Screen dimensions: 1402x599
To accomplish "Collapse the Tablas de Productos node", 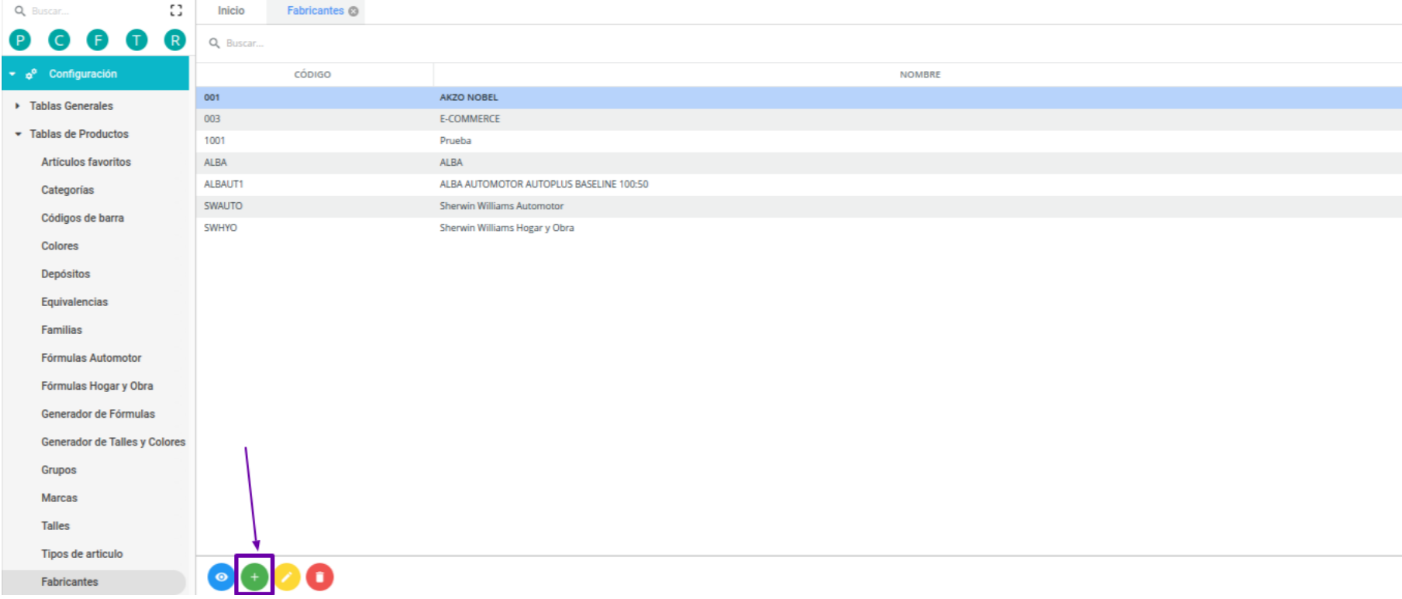I will pyautogui.click(x=18, y=134).
